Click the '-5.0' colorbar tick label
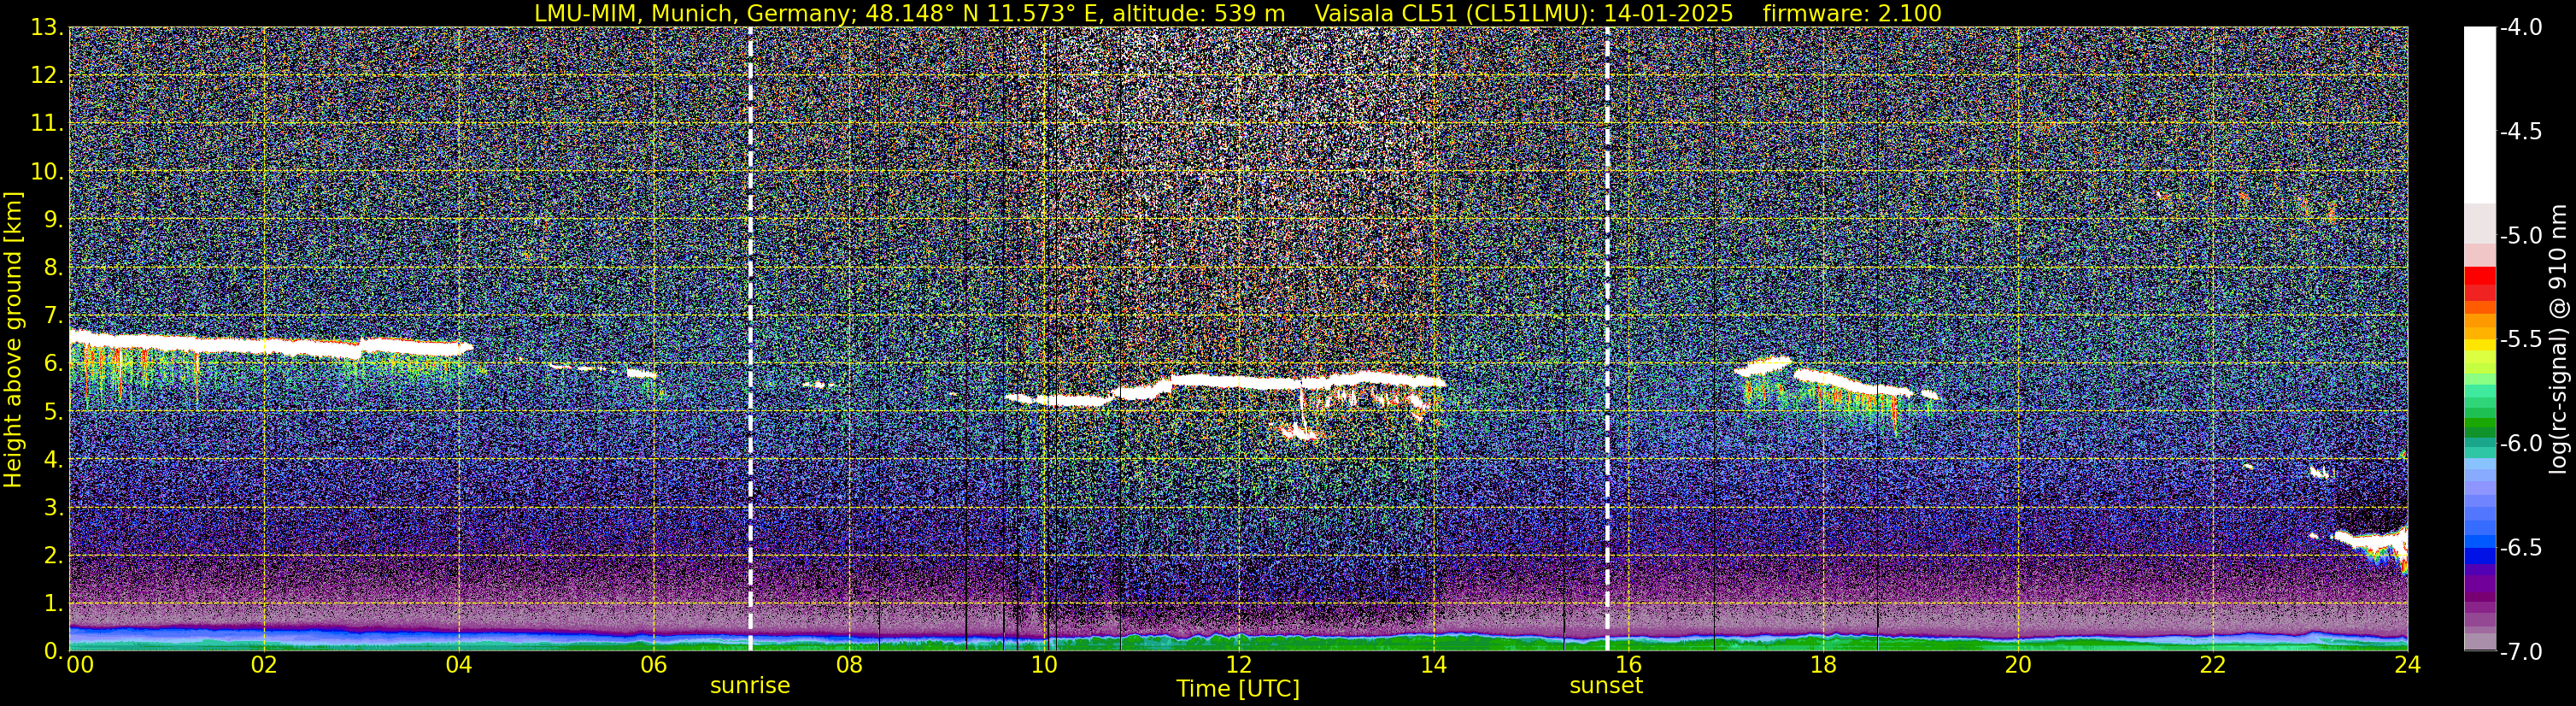Image resolution: width=2576 pixels, height=706 pixels. coord(2521,236)
